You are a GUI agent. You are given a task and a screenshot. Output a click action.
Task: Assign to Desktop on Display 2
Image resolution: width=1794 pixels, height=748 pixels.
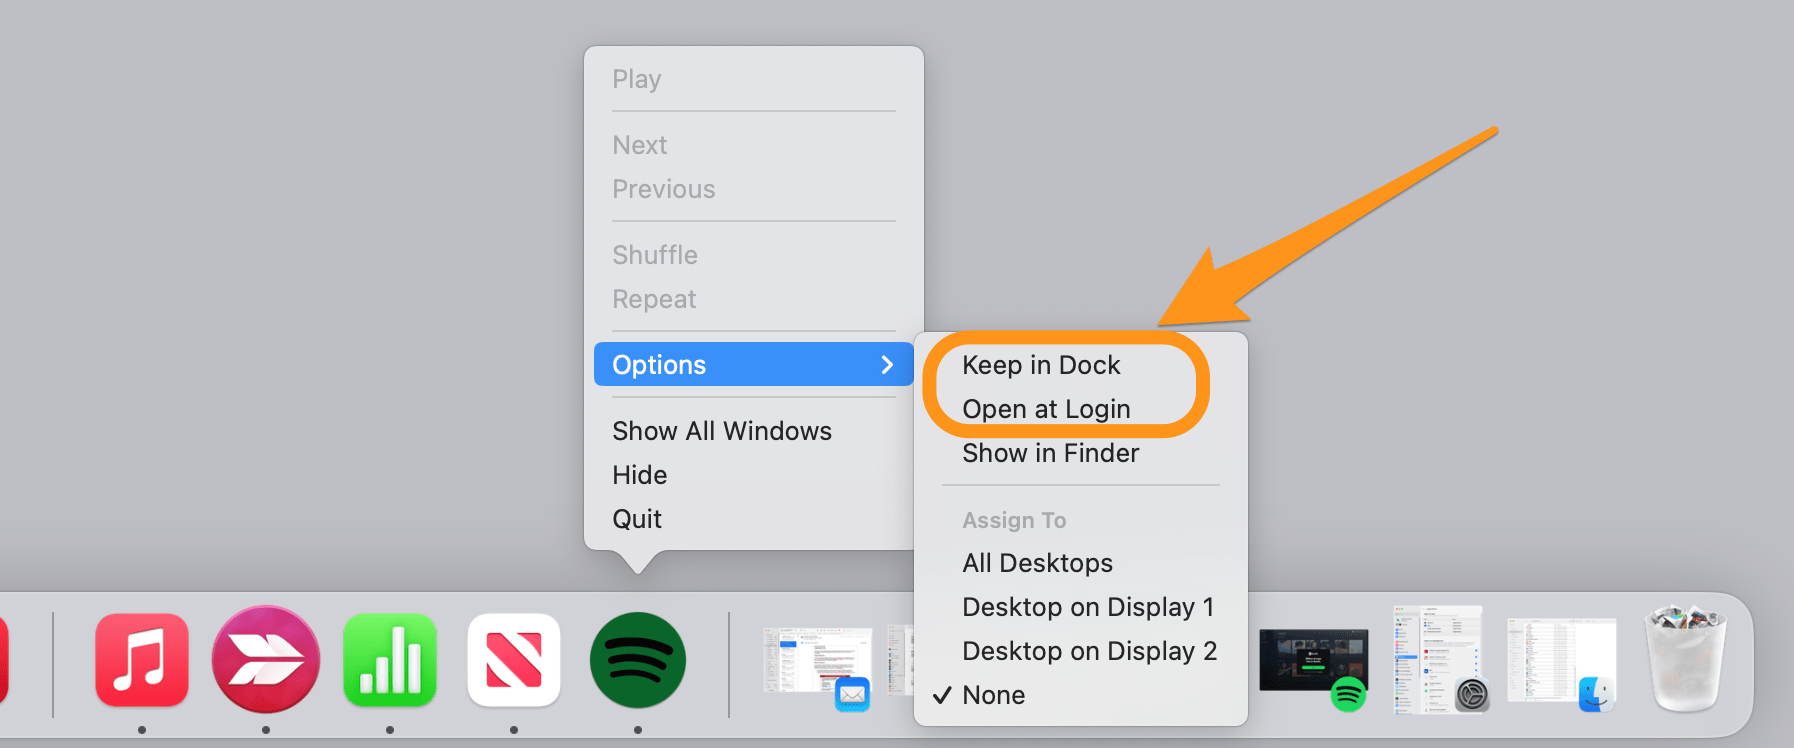[x=1089, y=651]
